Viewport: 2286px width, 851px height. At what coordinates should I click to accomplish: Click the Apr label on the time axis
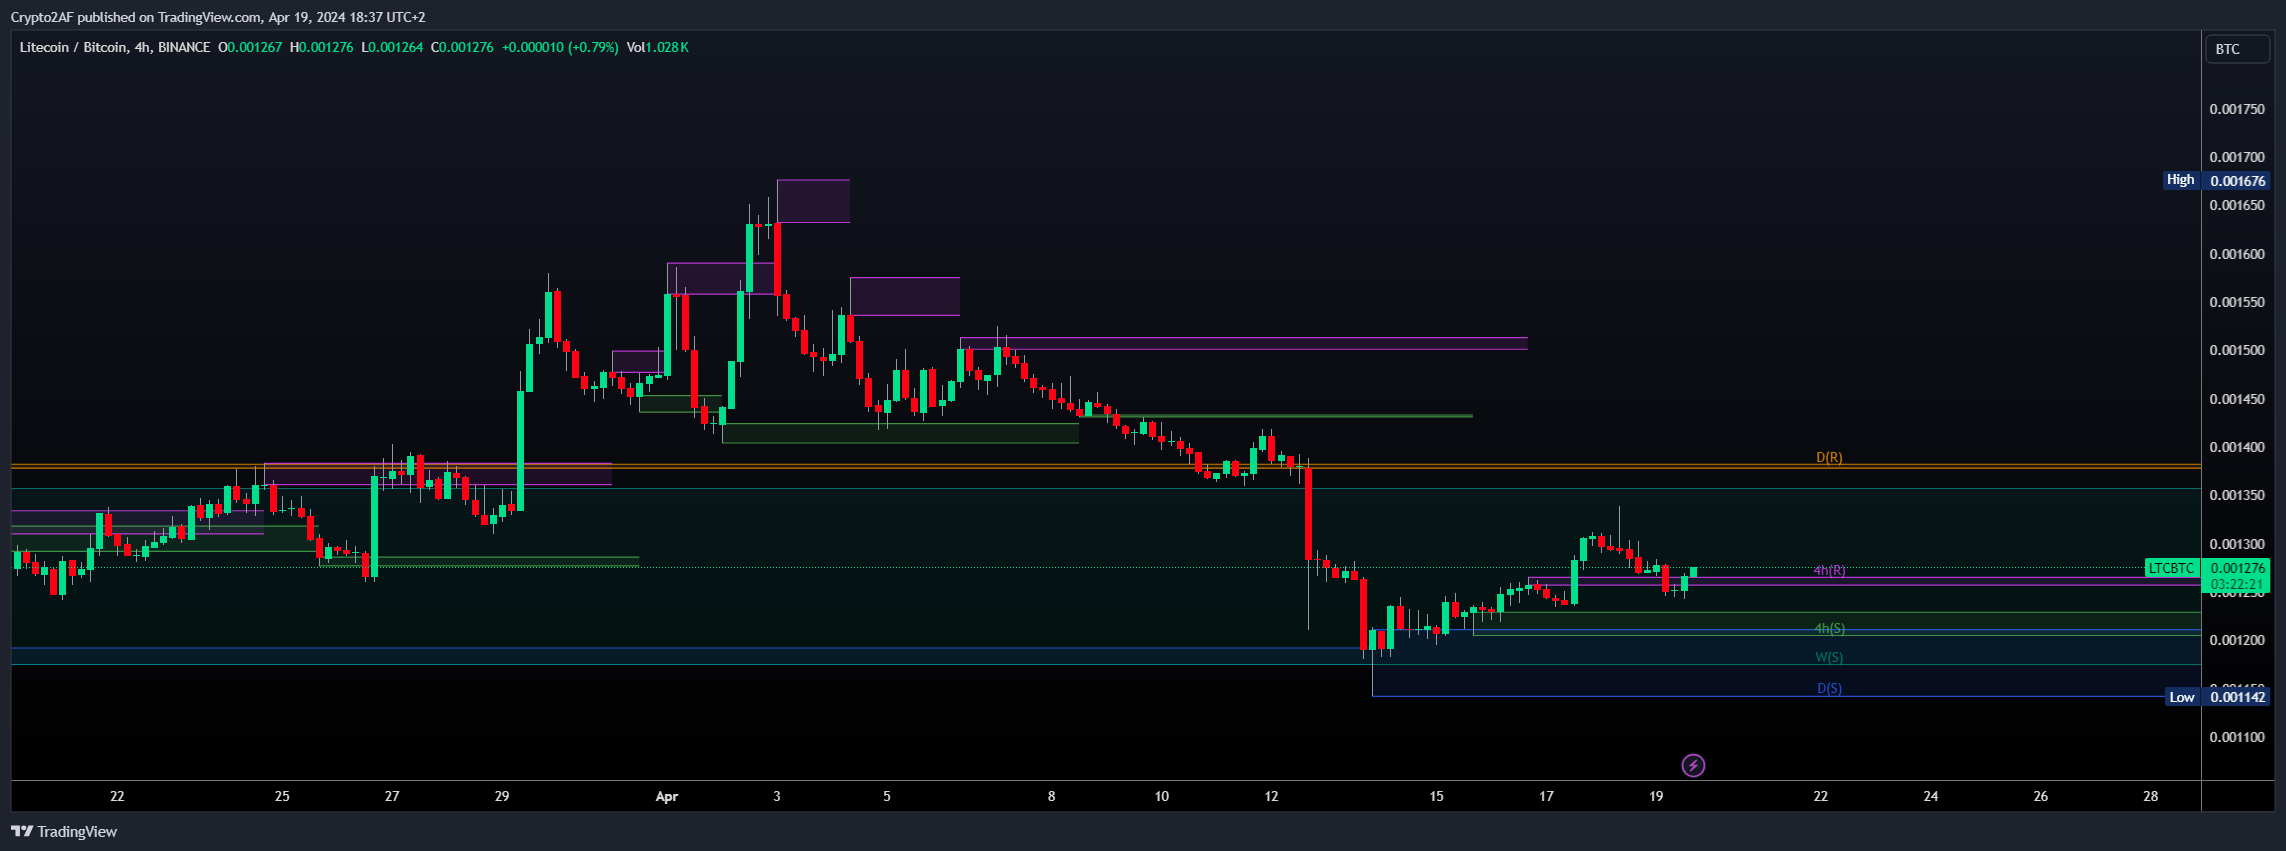click(x=667, y=797)
